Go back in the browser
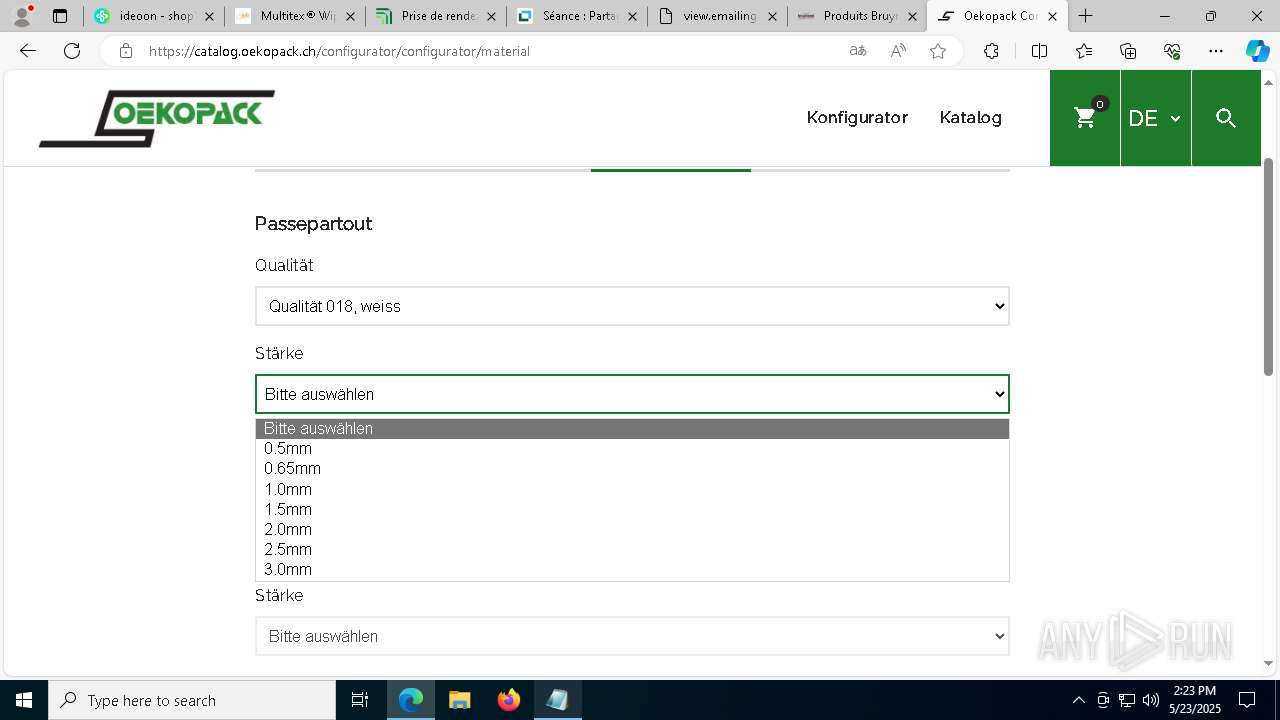The image size is (1280, 720). 28,51
